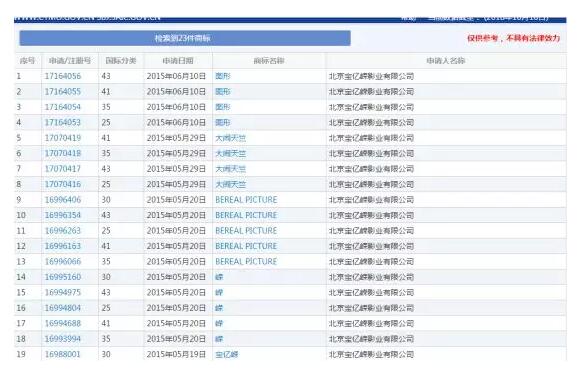Open registration number 16996354

[62, 215]
